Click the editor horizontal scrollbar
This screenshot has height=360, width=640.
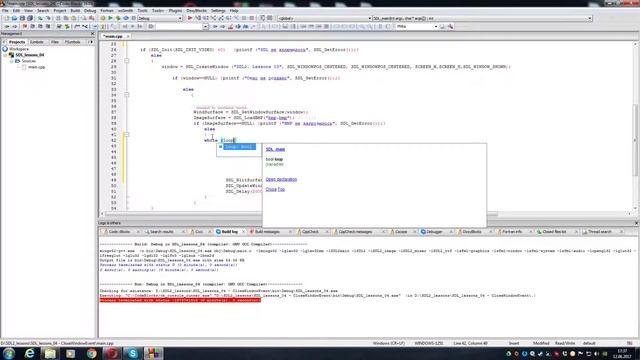(302, 214)
